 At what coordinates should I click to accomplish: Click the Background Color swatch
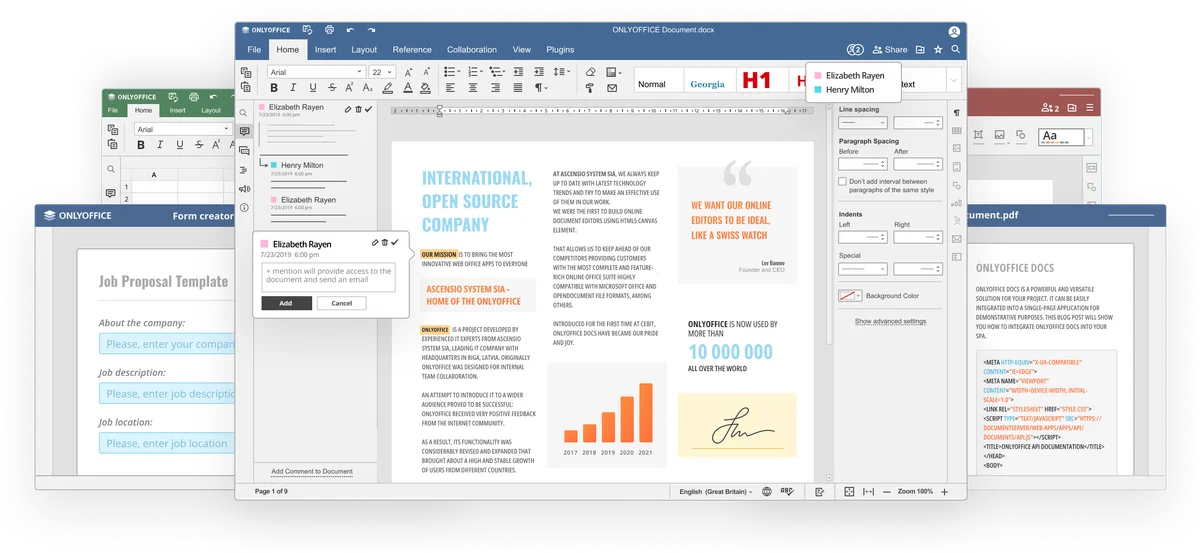[850, 296]
